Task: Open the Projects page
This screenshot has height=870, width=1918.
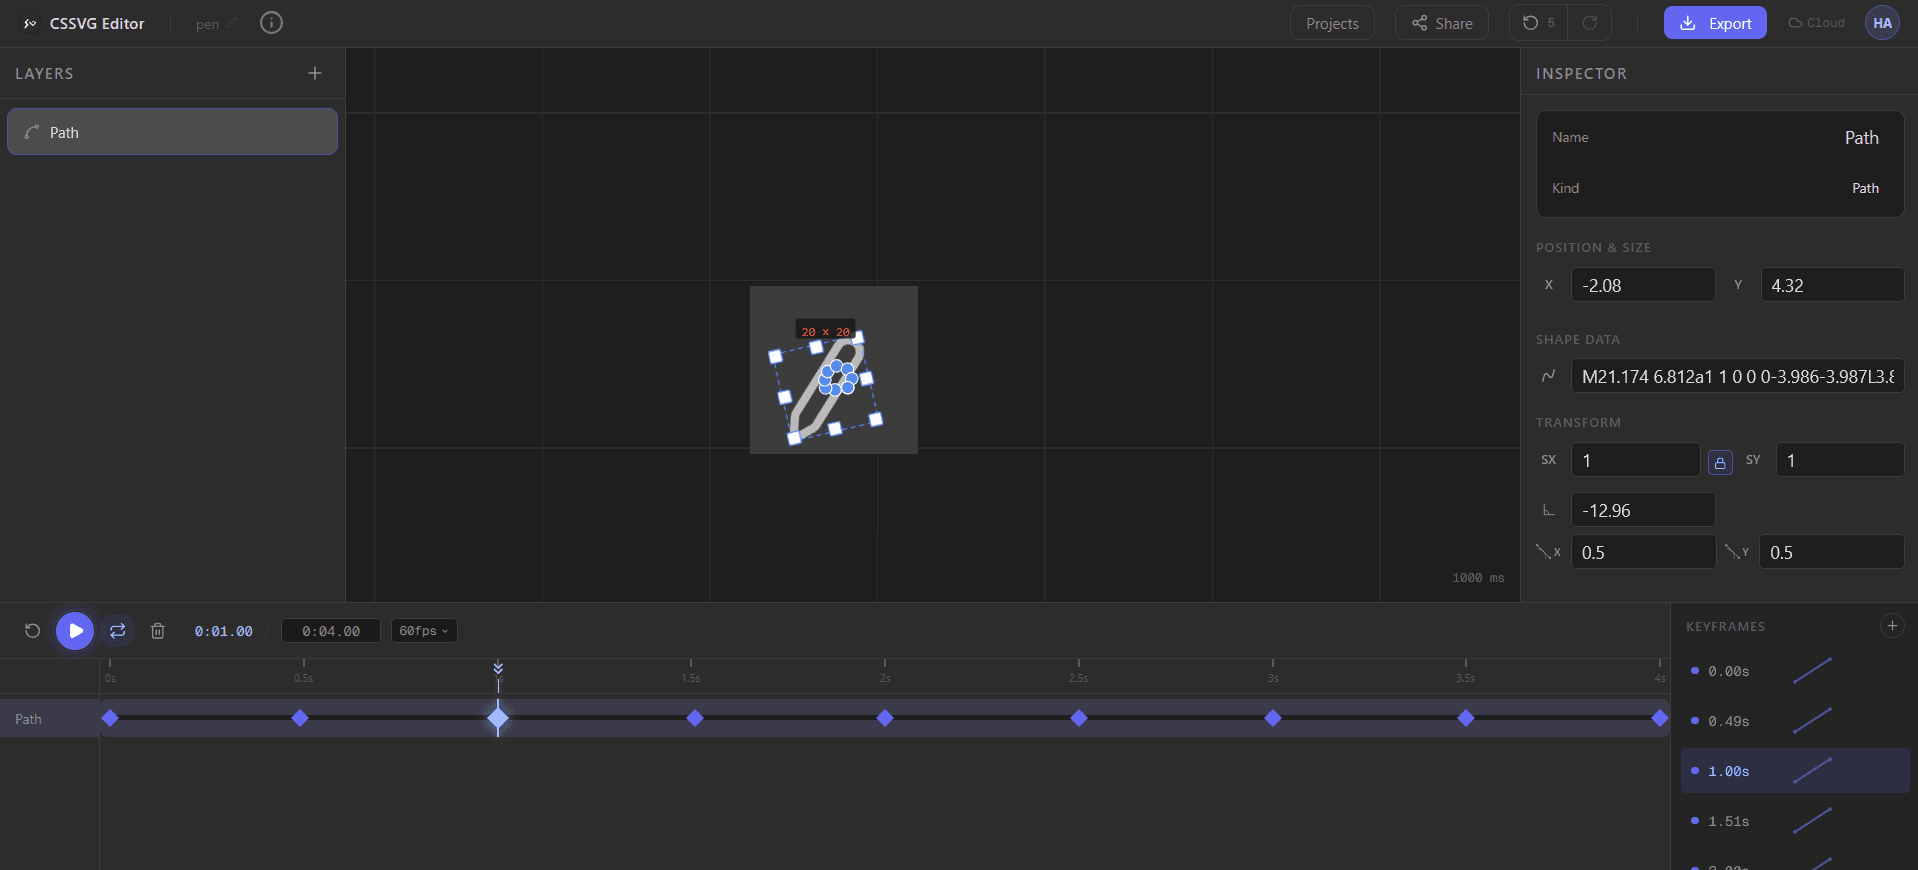Action: click(1332, 23)
